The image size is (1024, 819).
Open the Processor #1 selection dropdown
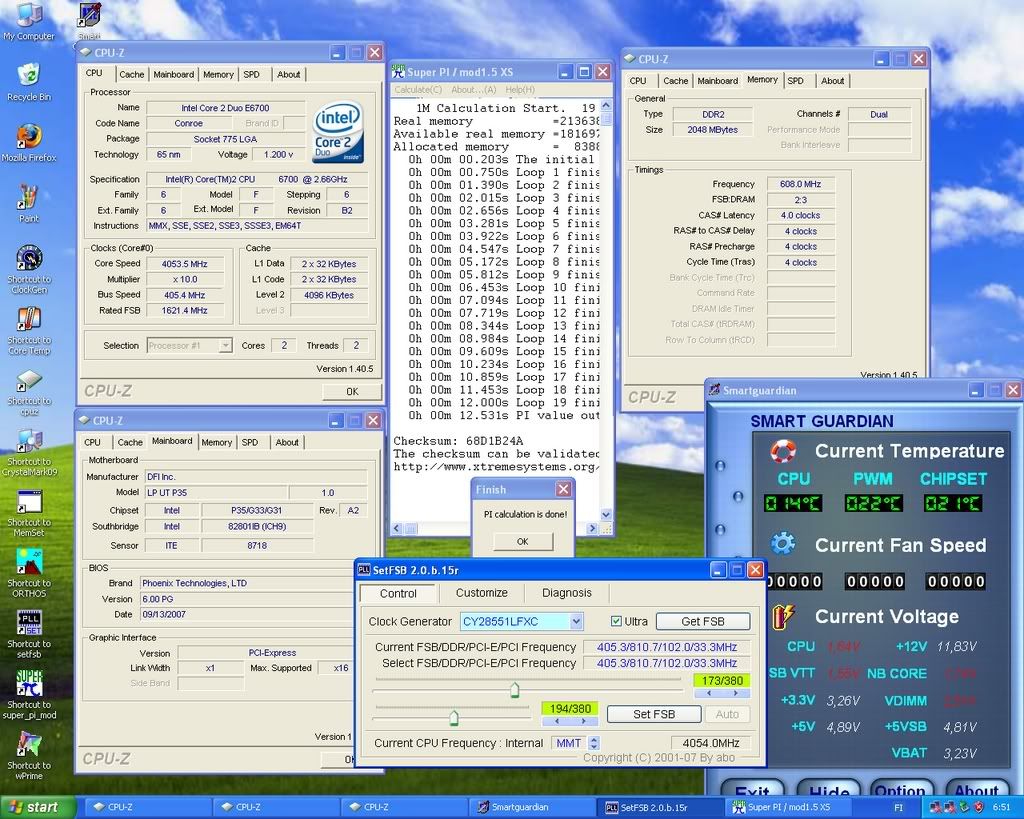[x=225, y=345]
